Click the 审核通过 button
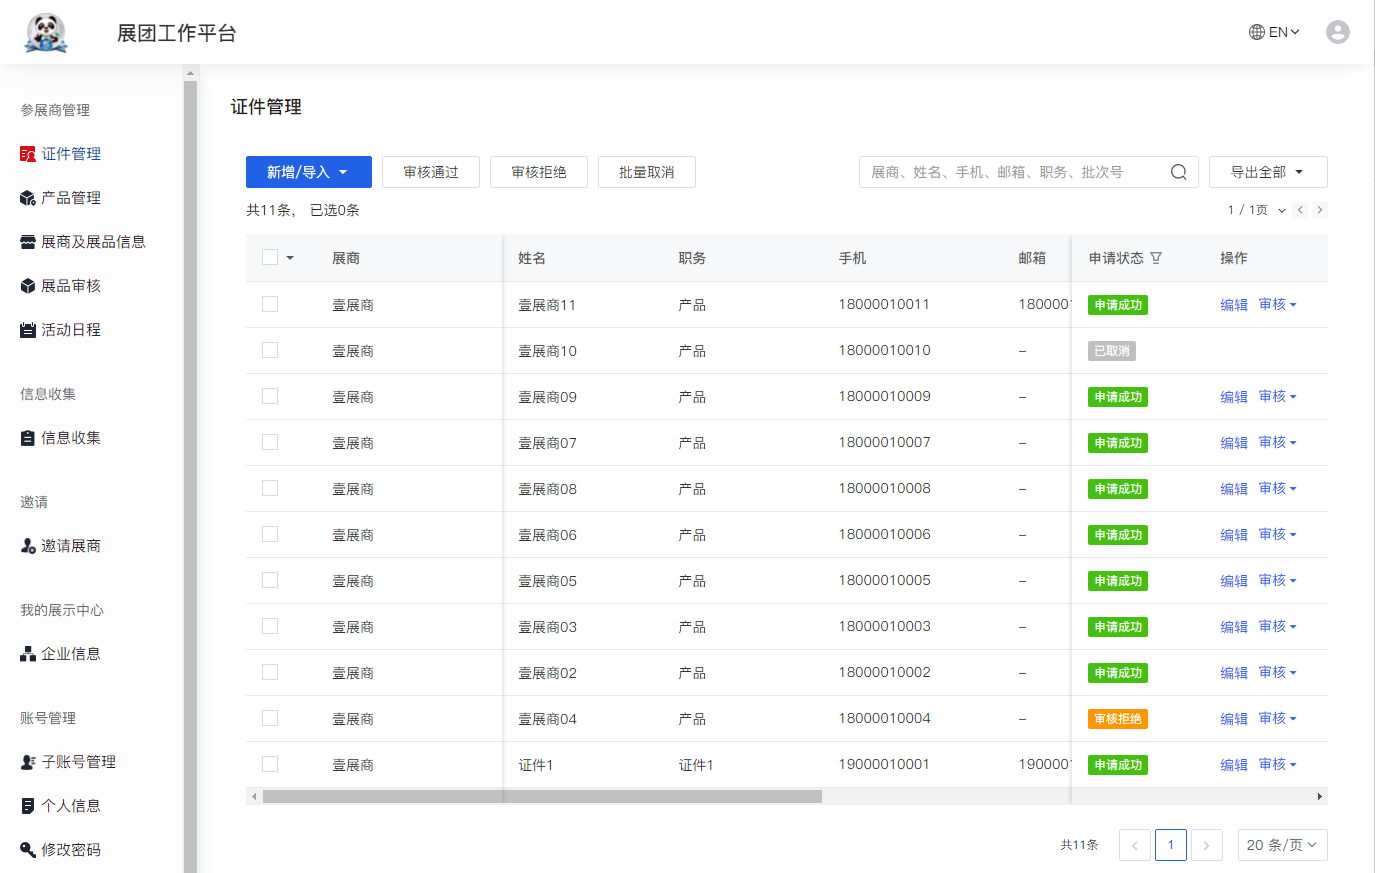The height and width of the screenshot is (873, 1375). tap(431, 172)
